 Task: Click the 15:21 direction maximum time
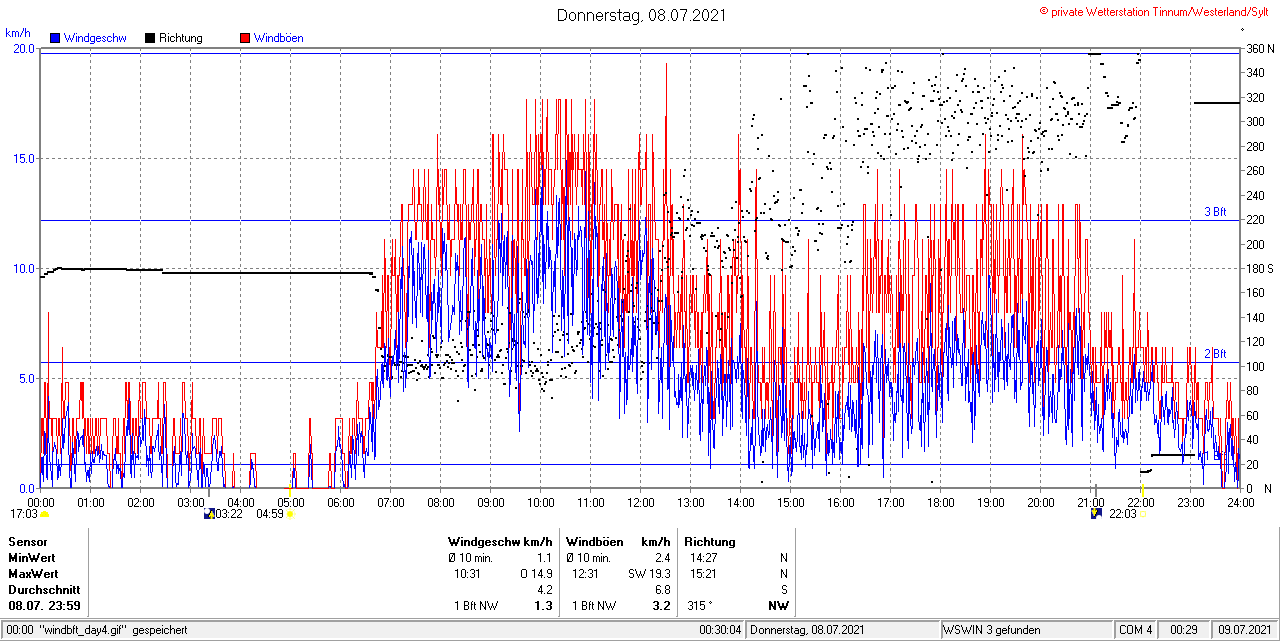point(703,574)
